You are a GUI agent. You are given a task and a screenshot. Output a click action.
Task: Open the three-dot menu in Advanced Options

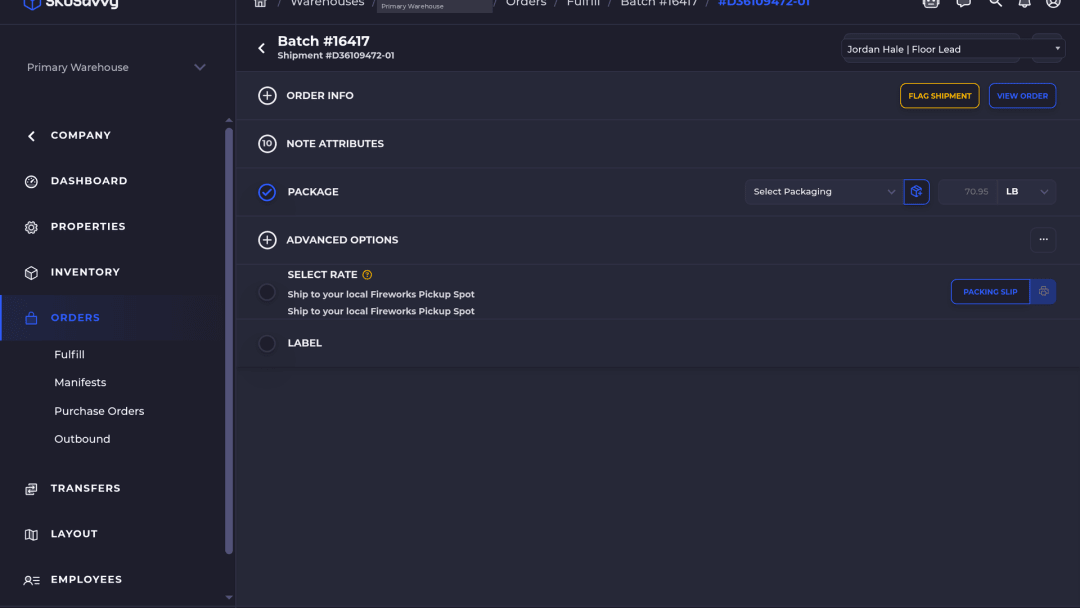(x=1043, y=240)
